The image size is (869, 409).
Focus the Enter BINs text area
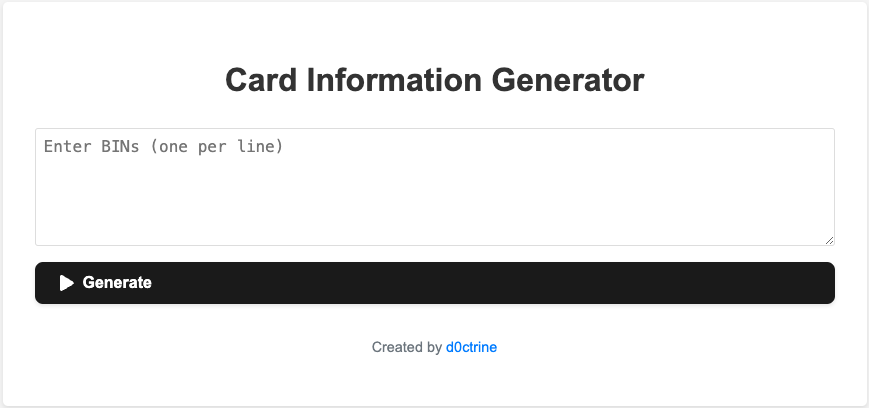(x=434, y=186)
